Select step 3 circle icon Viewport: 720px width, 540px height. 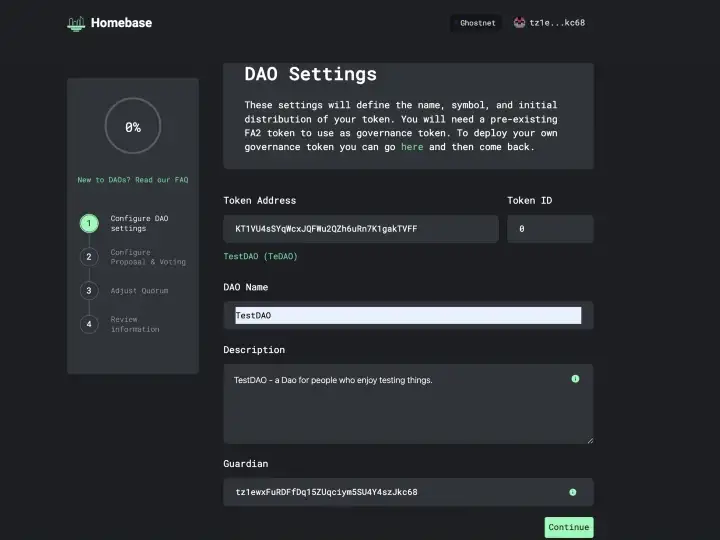point(89,291)
